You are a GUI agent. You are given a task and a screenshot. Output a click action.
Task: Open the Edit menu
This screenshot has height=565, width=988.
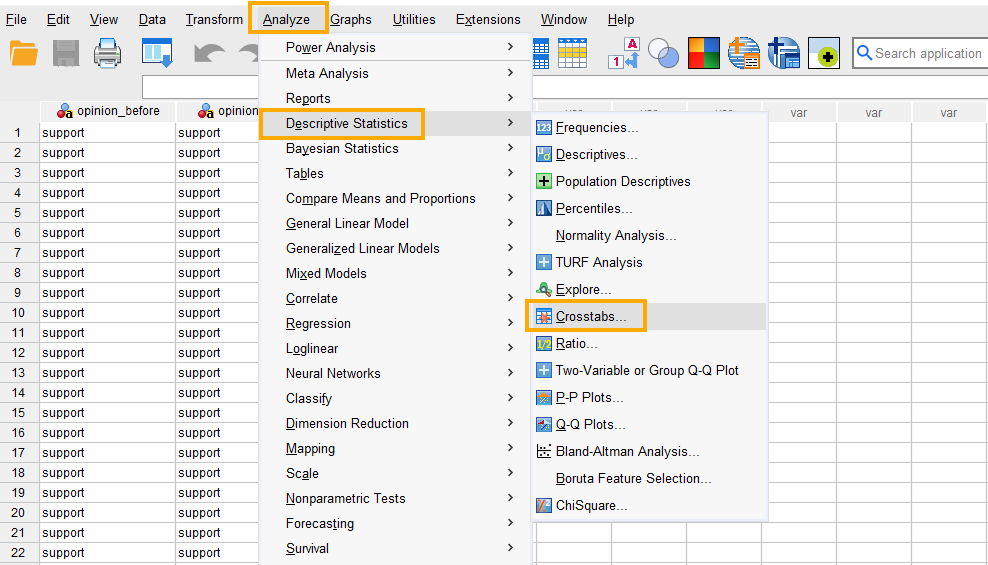point(58,20)
